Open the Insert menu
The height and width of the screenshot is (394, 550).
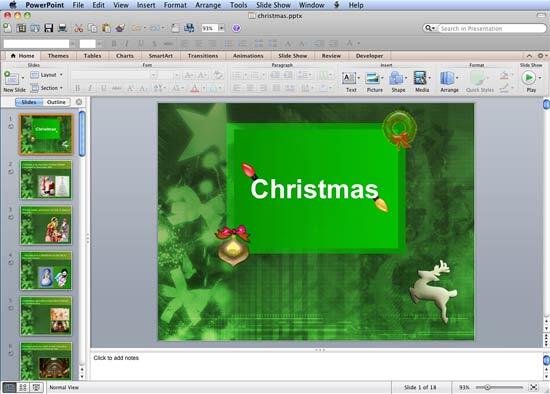146,5
